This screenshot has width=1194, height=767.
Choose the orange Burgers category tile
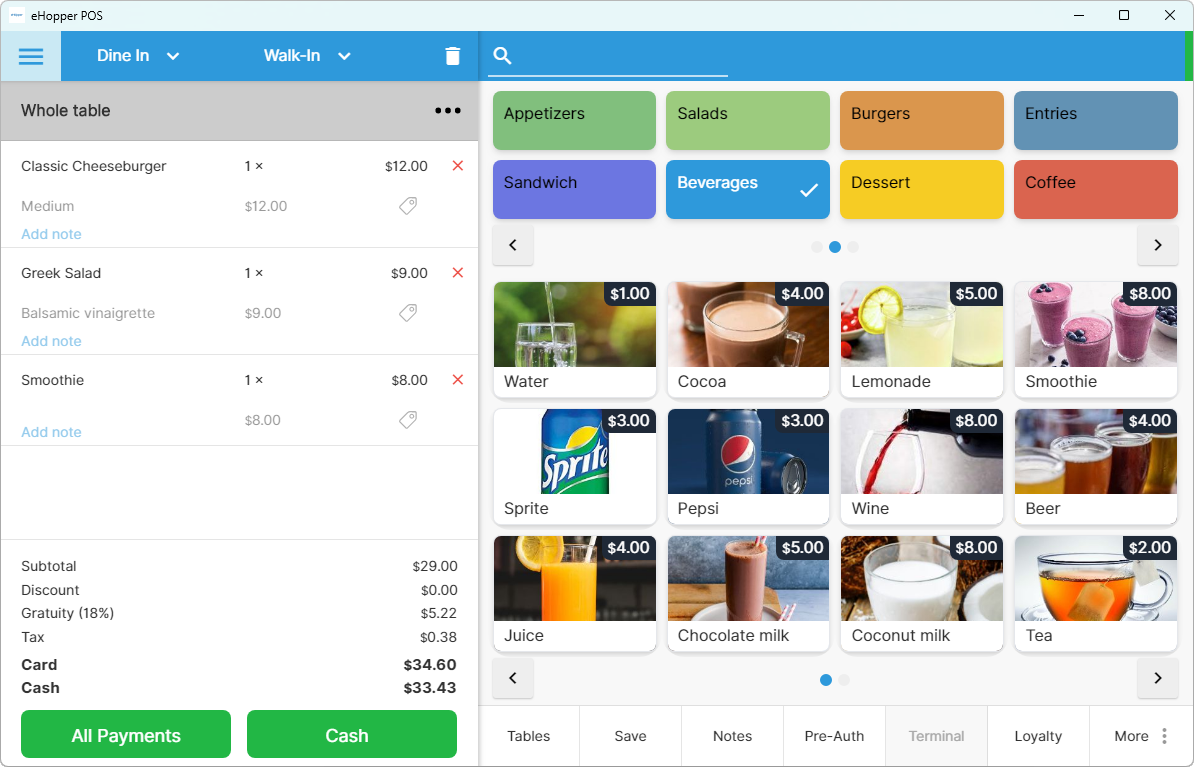[921, 120]
